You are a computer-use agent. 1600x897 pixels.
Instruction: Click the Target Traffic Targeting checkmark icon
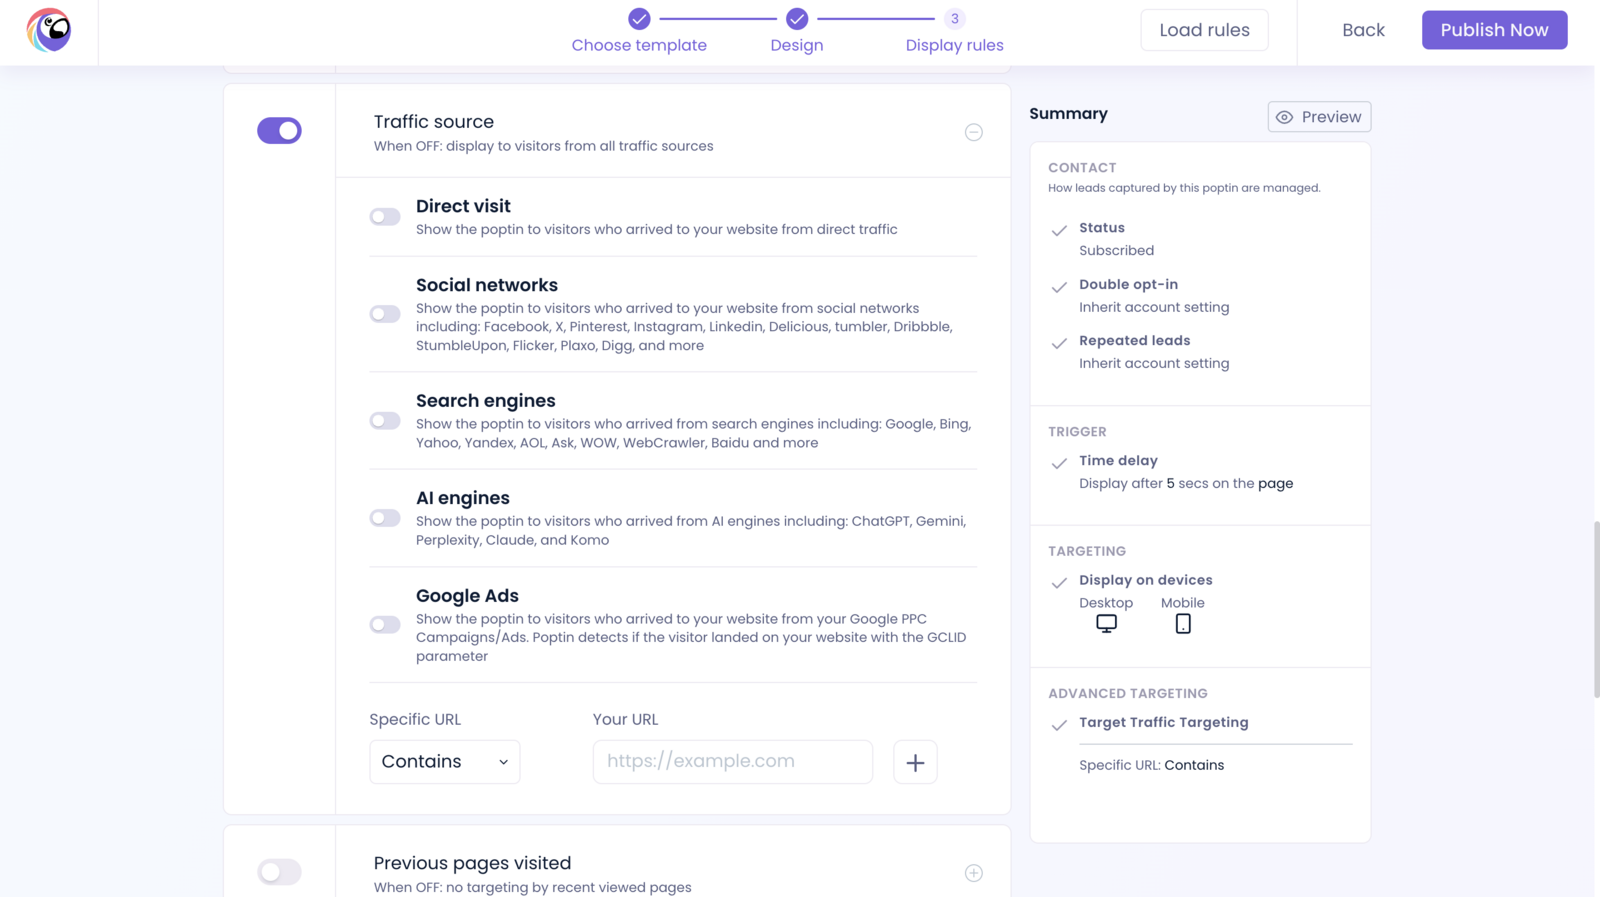click(x=1059, y=725)
